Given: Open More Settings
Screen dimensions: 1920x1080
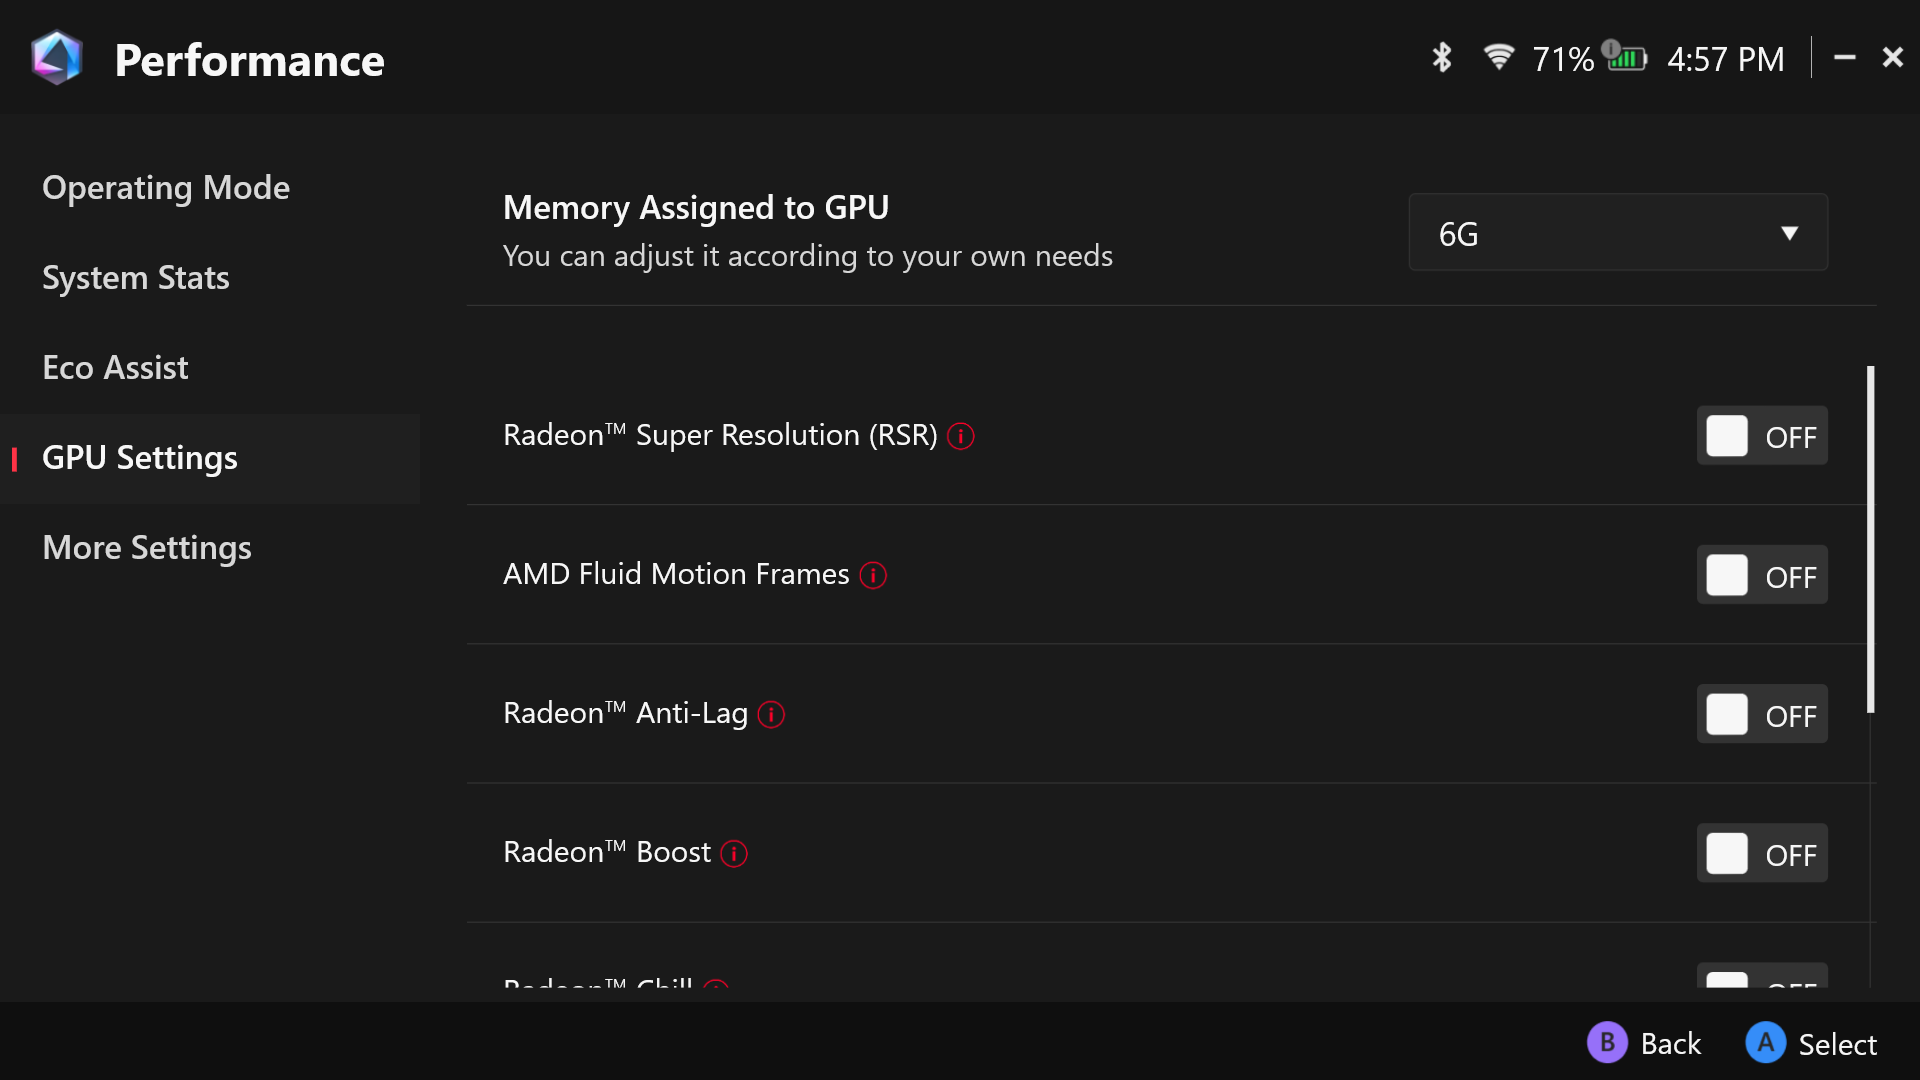Looking at the screenshot, I should [x=147, y=548].
